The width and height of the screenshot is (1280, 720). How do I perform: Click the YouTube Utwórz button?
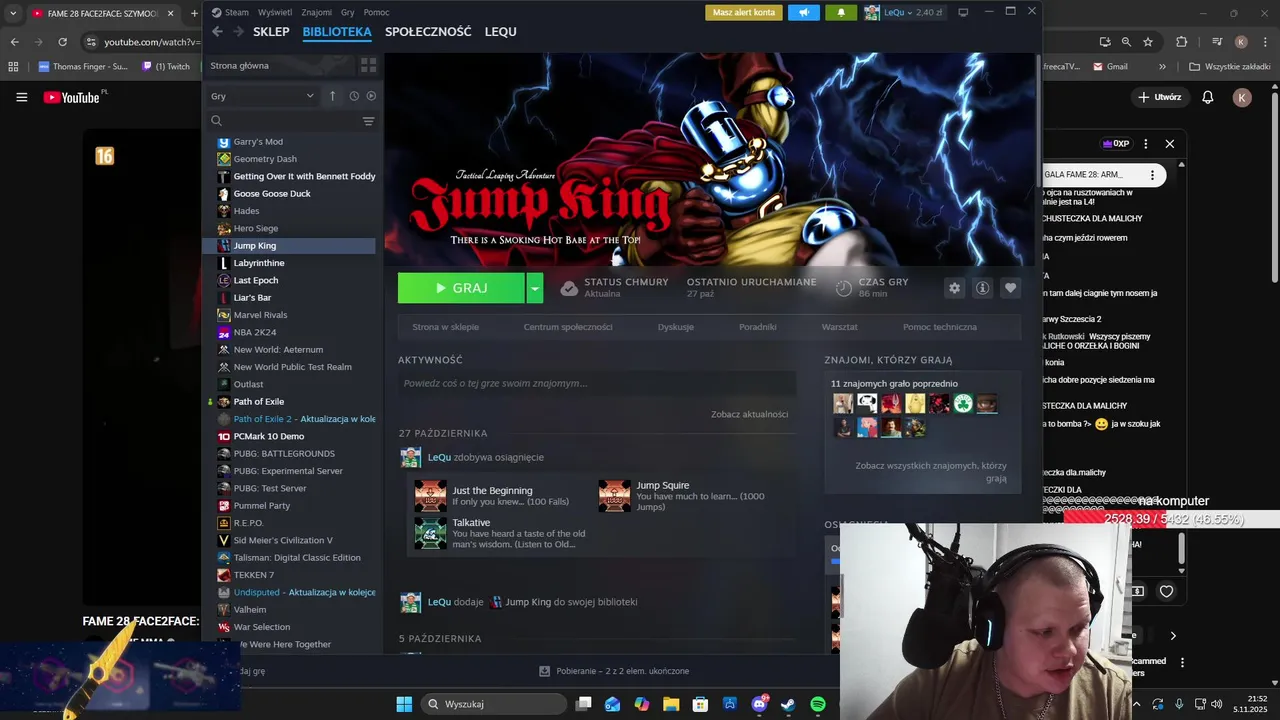[1160, 97]
